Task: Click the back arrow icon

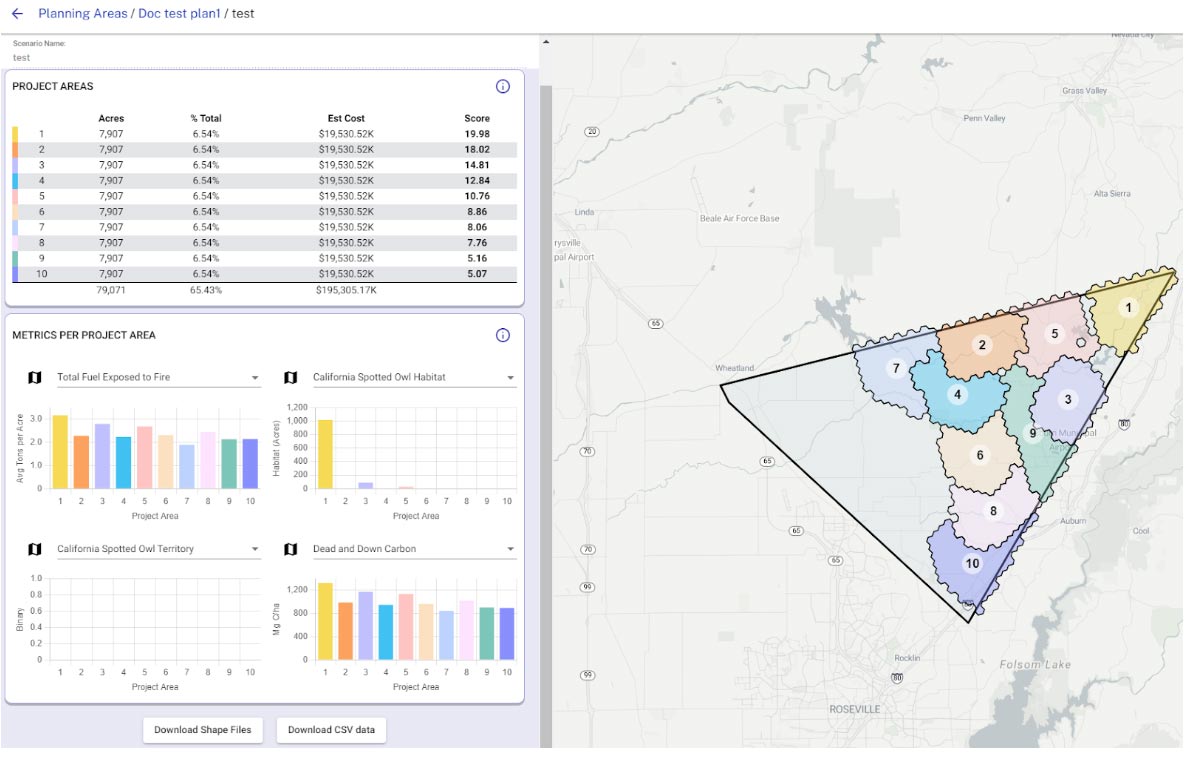Action: (x=17, y=14)
